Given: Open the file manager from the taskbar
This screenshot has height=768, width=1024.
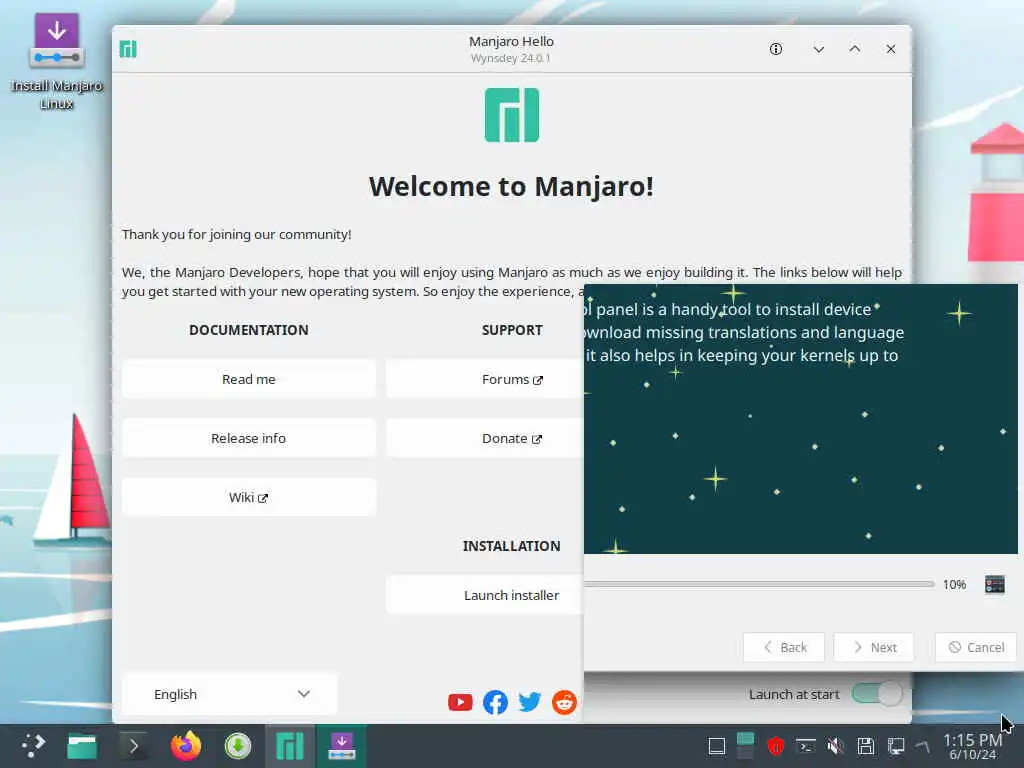Looking at the screenshot, I should [x=82, y=746].
